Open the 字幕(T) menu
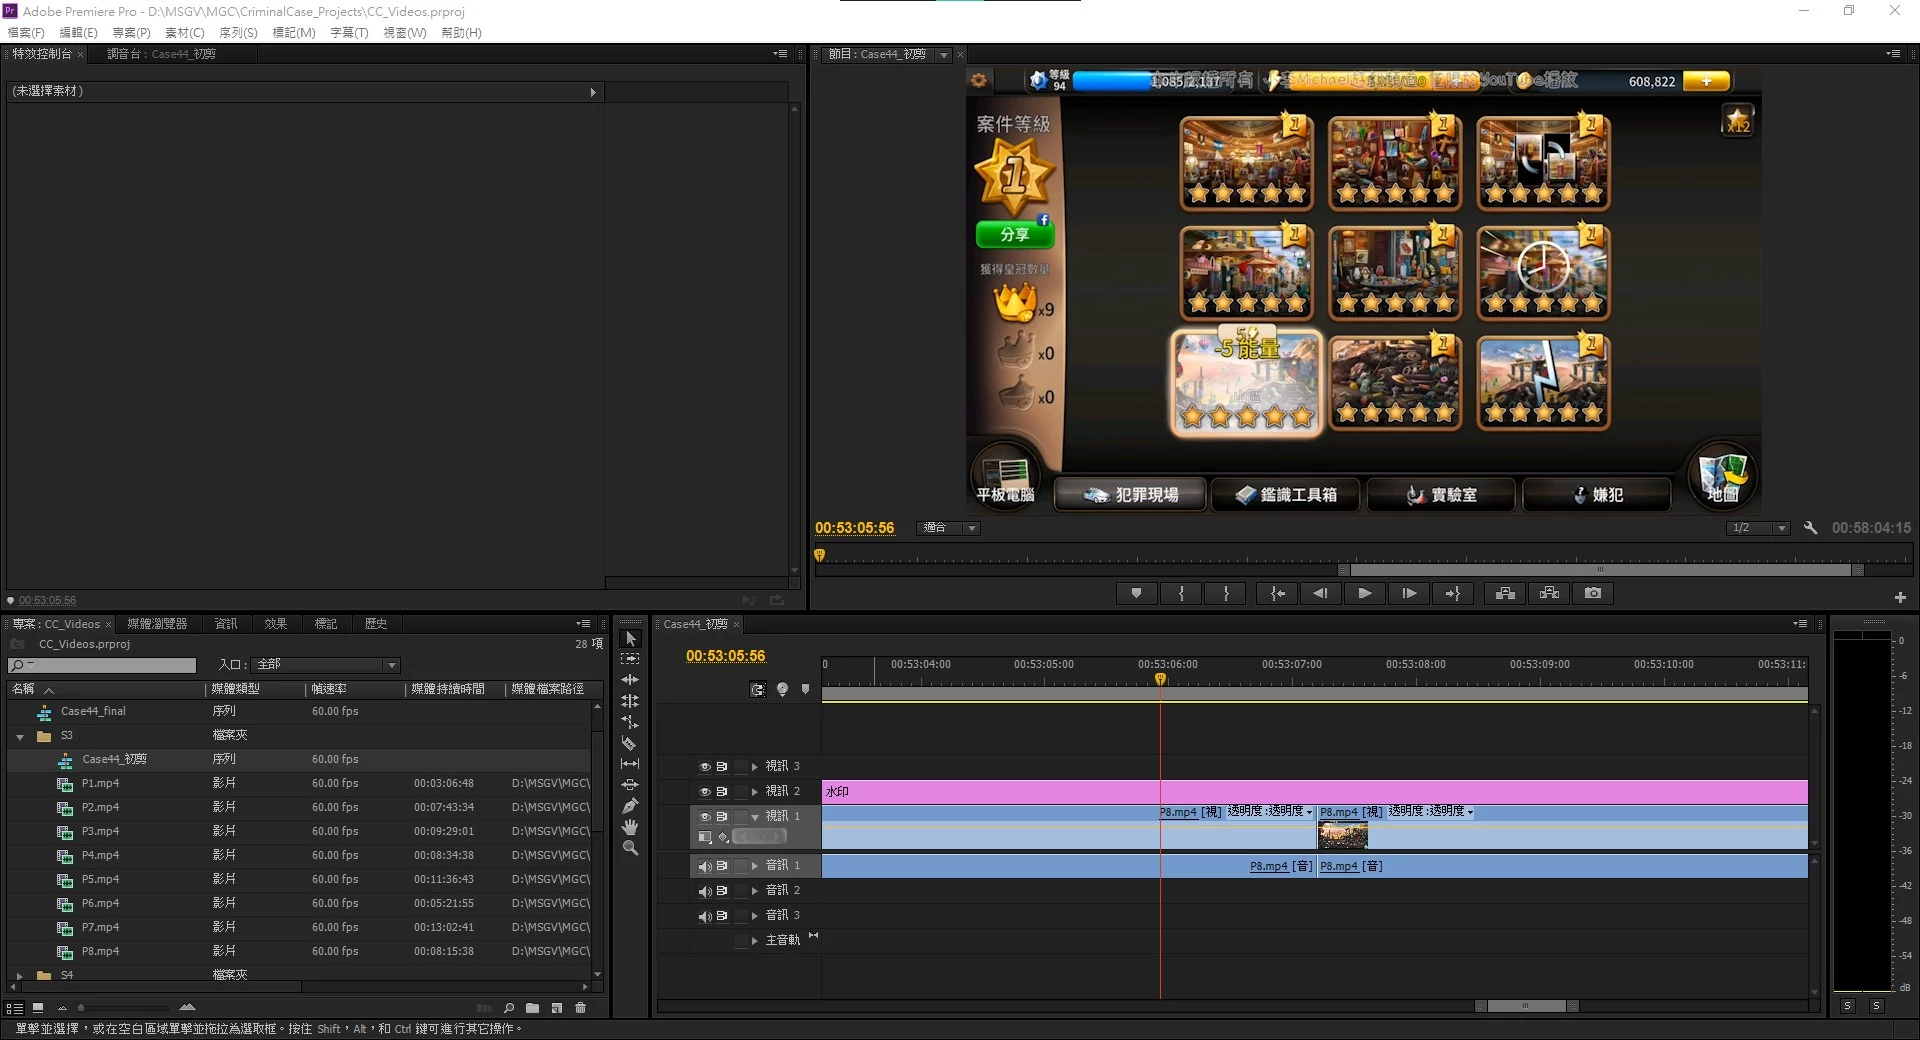1920x1040 pixels. tap(349, 32)
